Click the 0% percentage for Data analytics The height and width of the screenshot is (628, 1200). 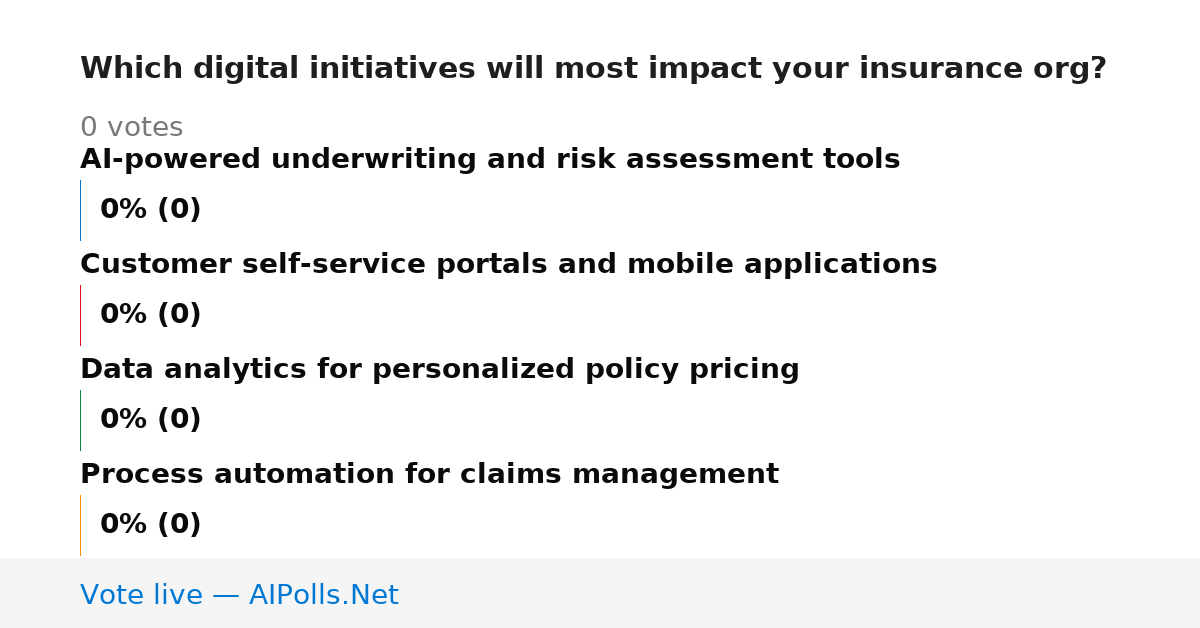[x=124, y=420]
